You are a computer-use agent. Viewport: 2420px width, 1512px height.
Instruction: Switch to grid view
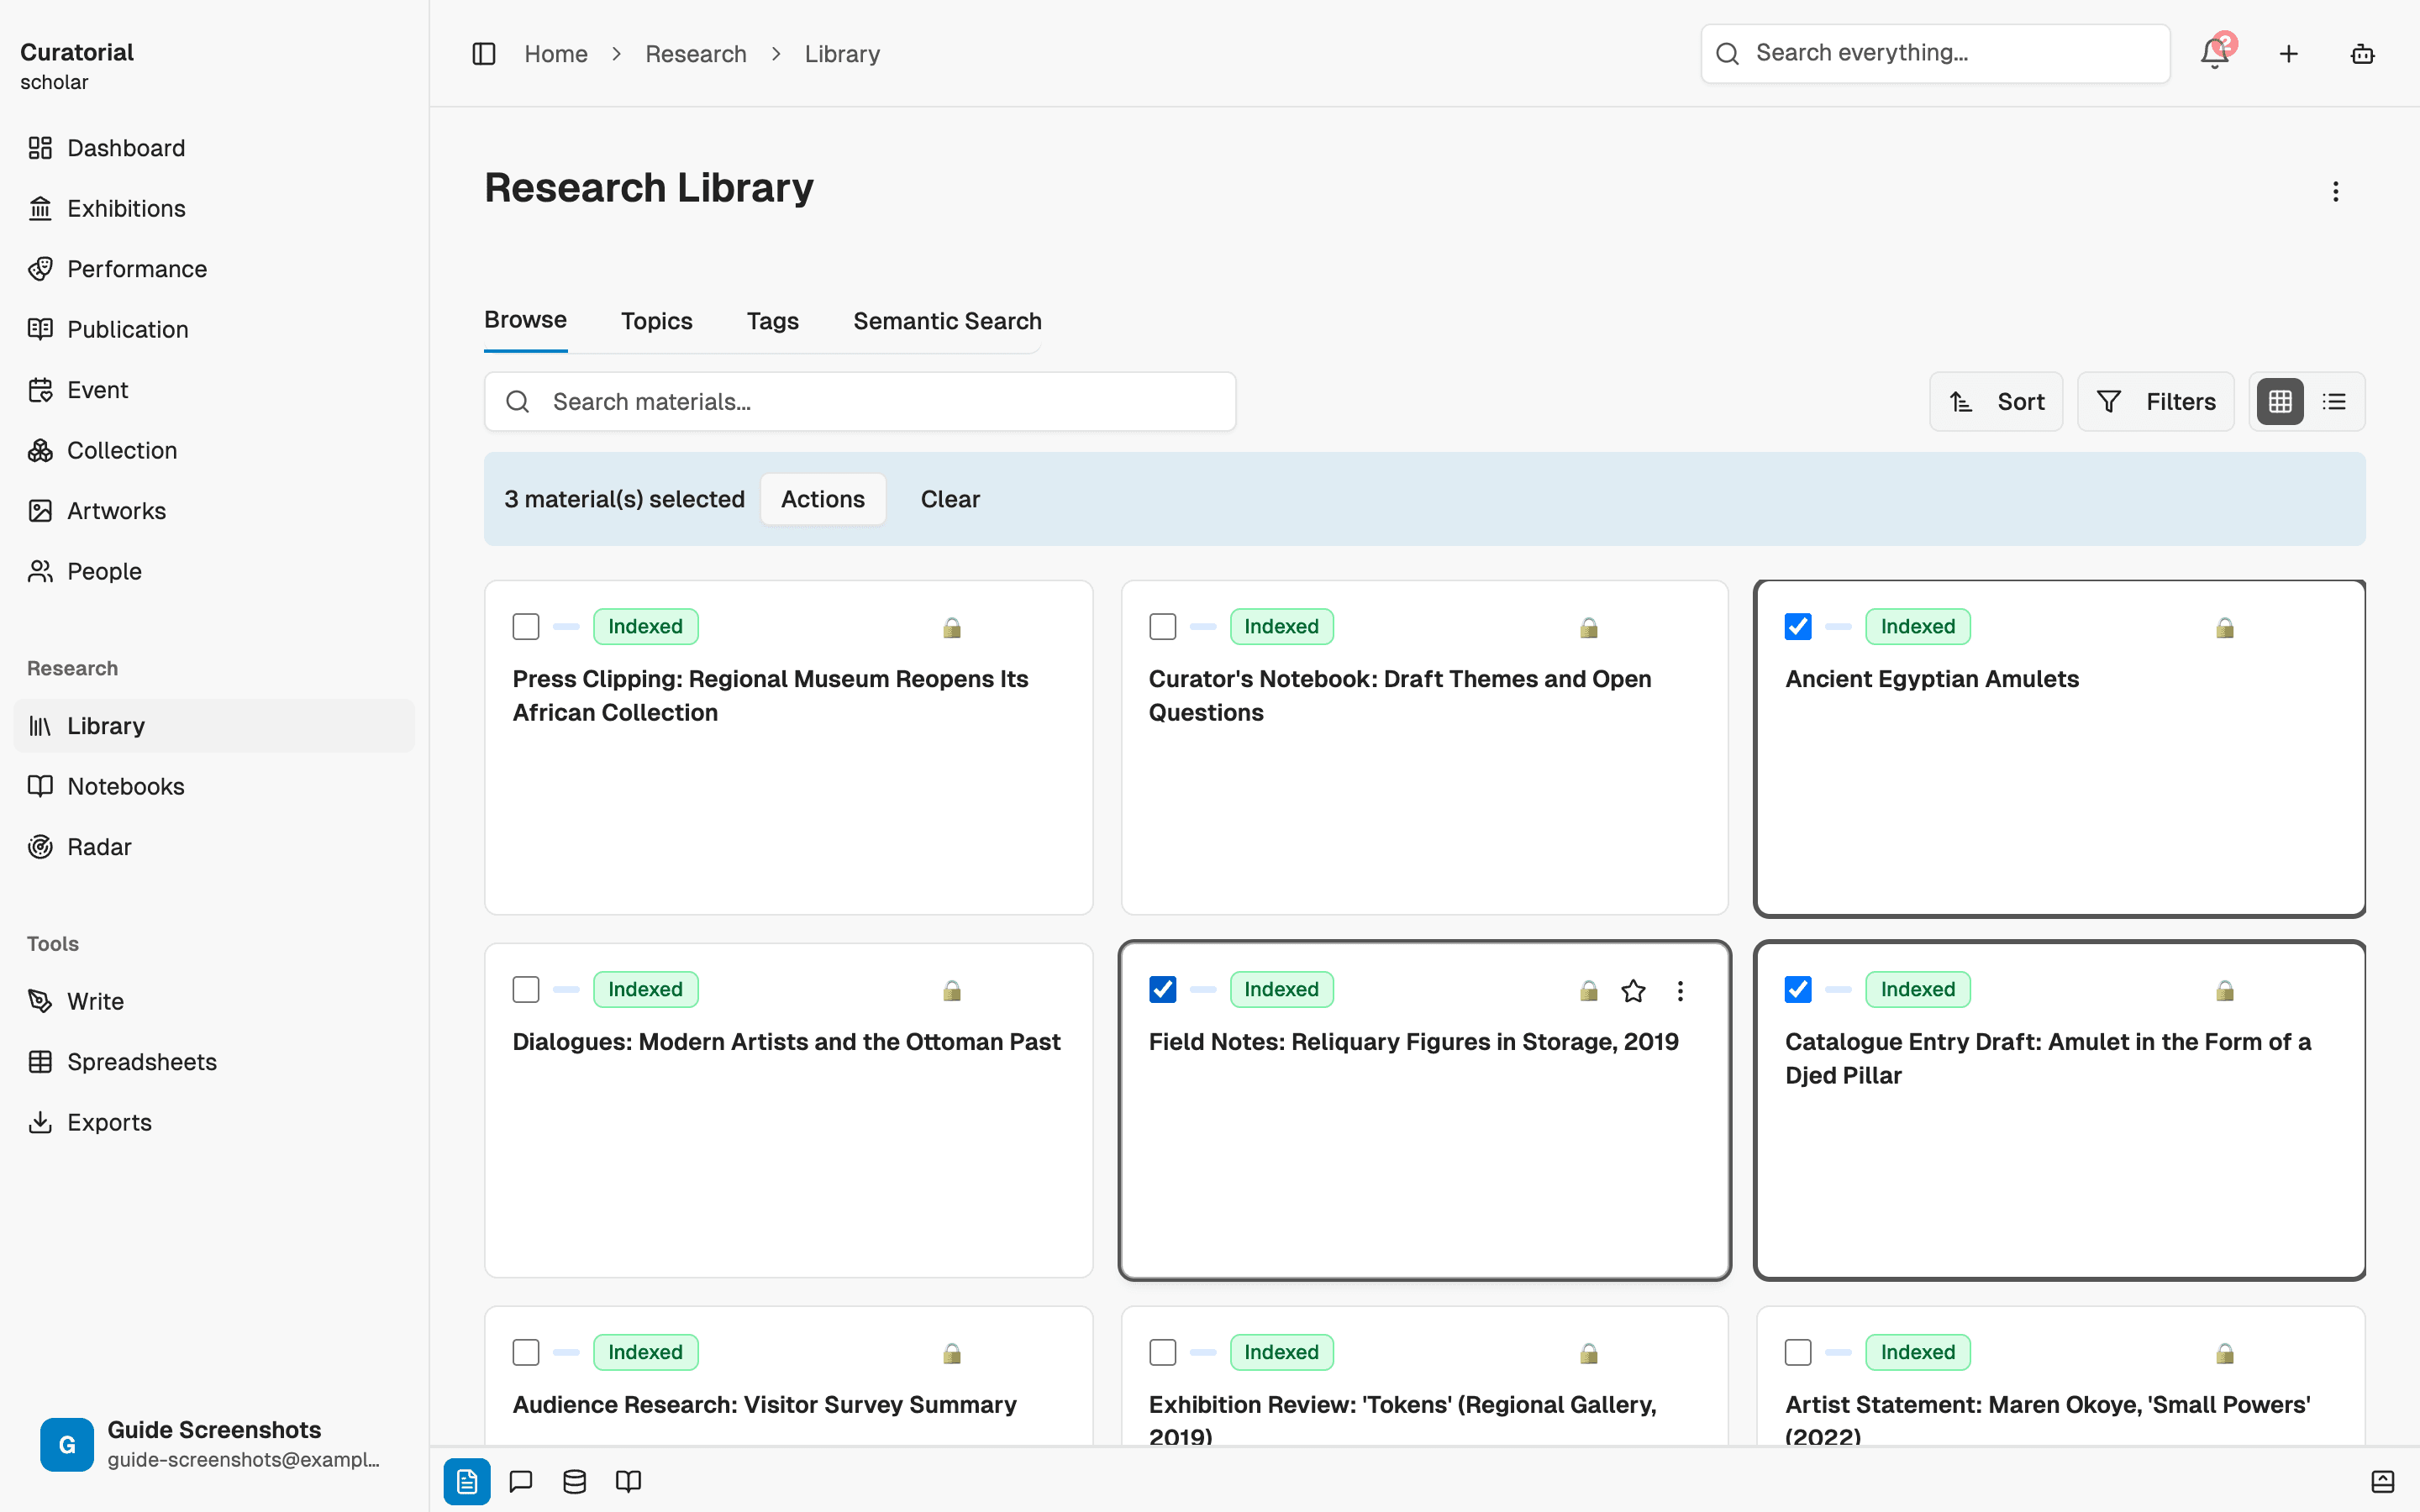[x=2280, y=402]
